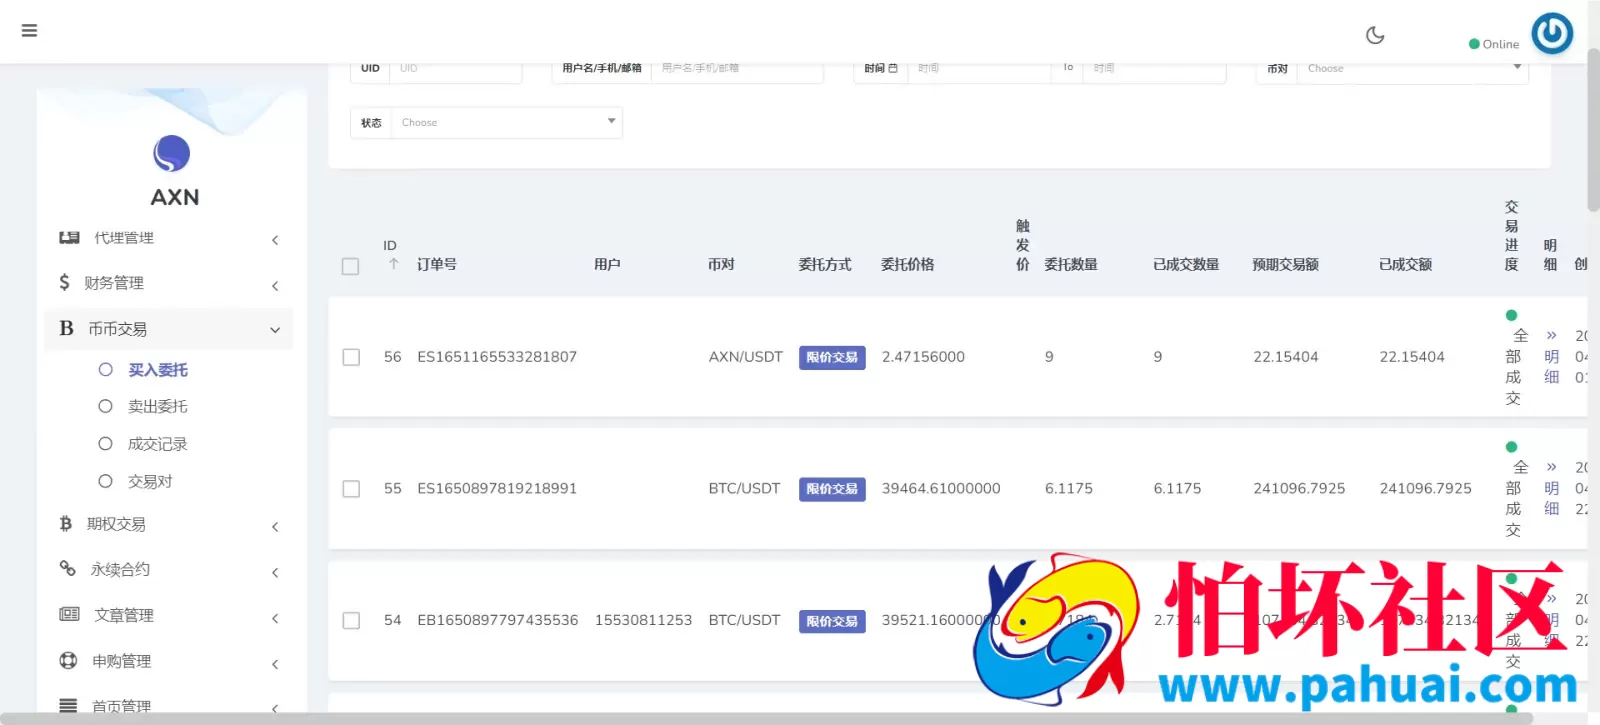Check the box for order 56

351,357
